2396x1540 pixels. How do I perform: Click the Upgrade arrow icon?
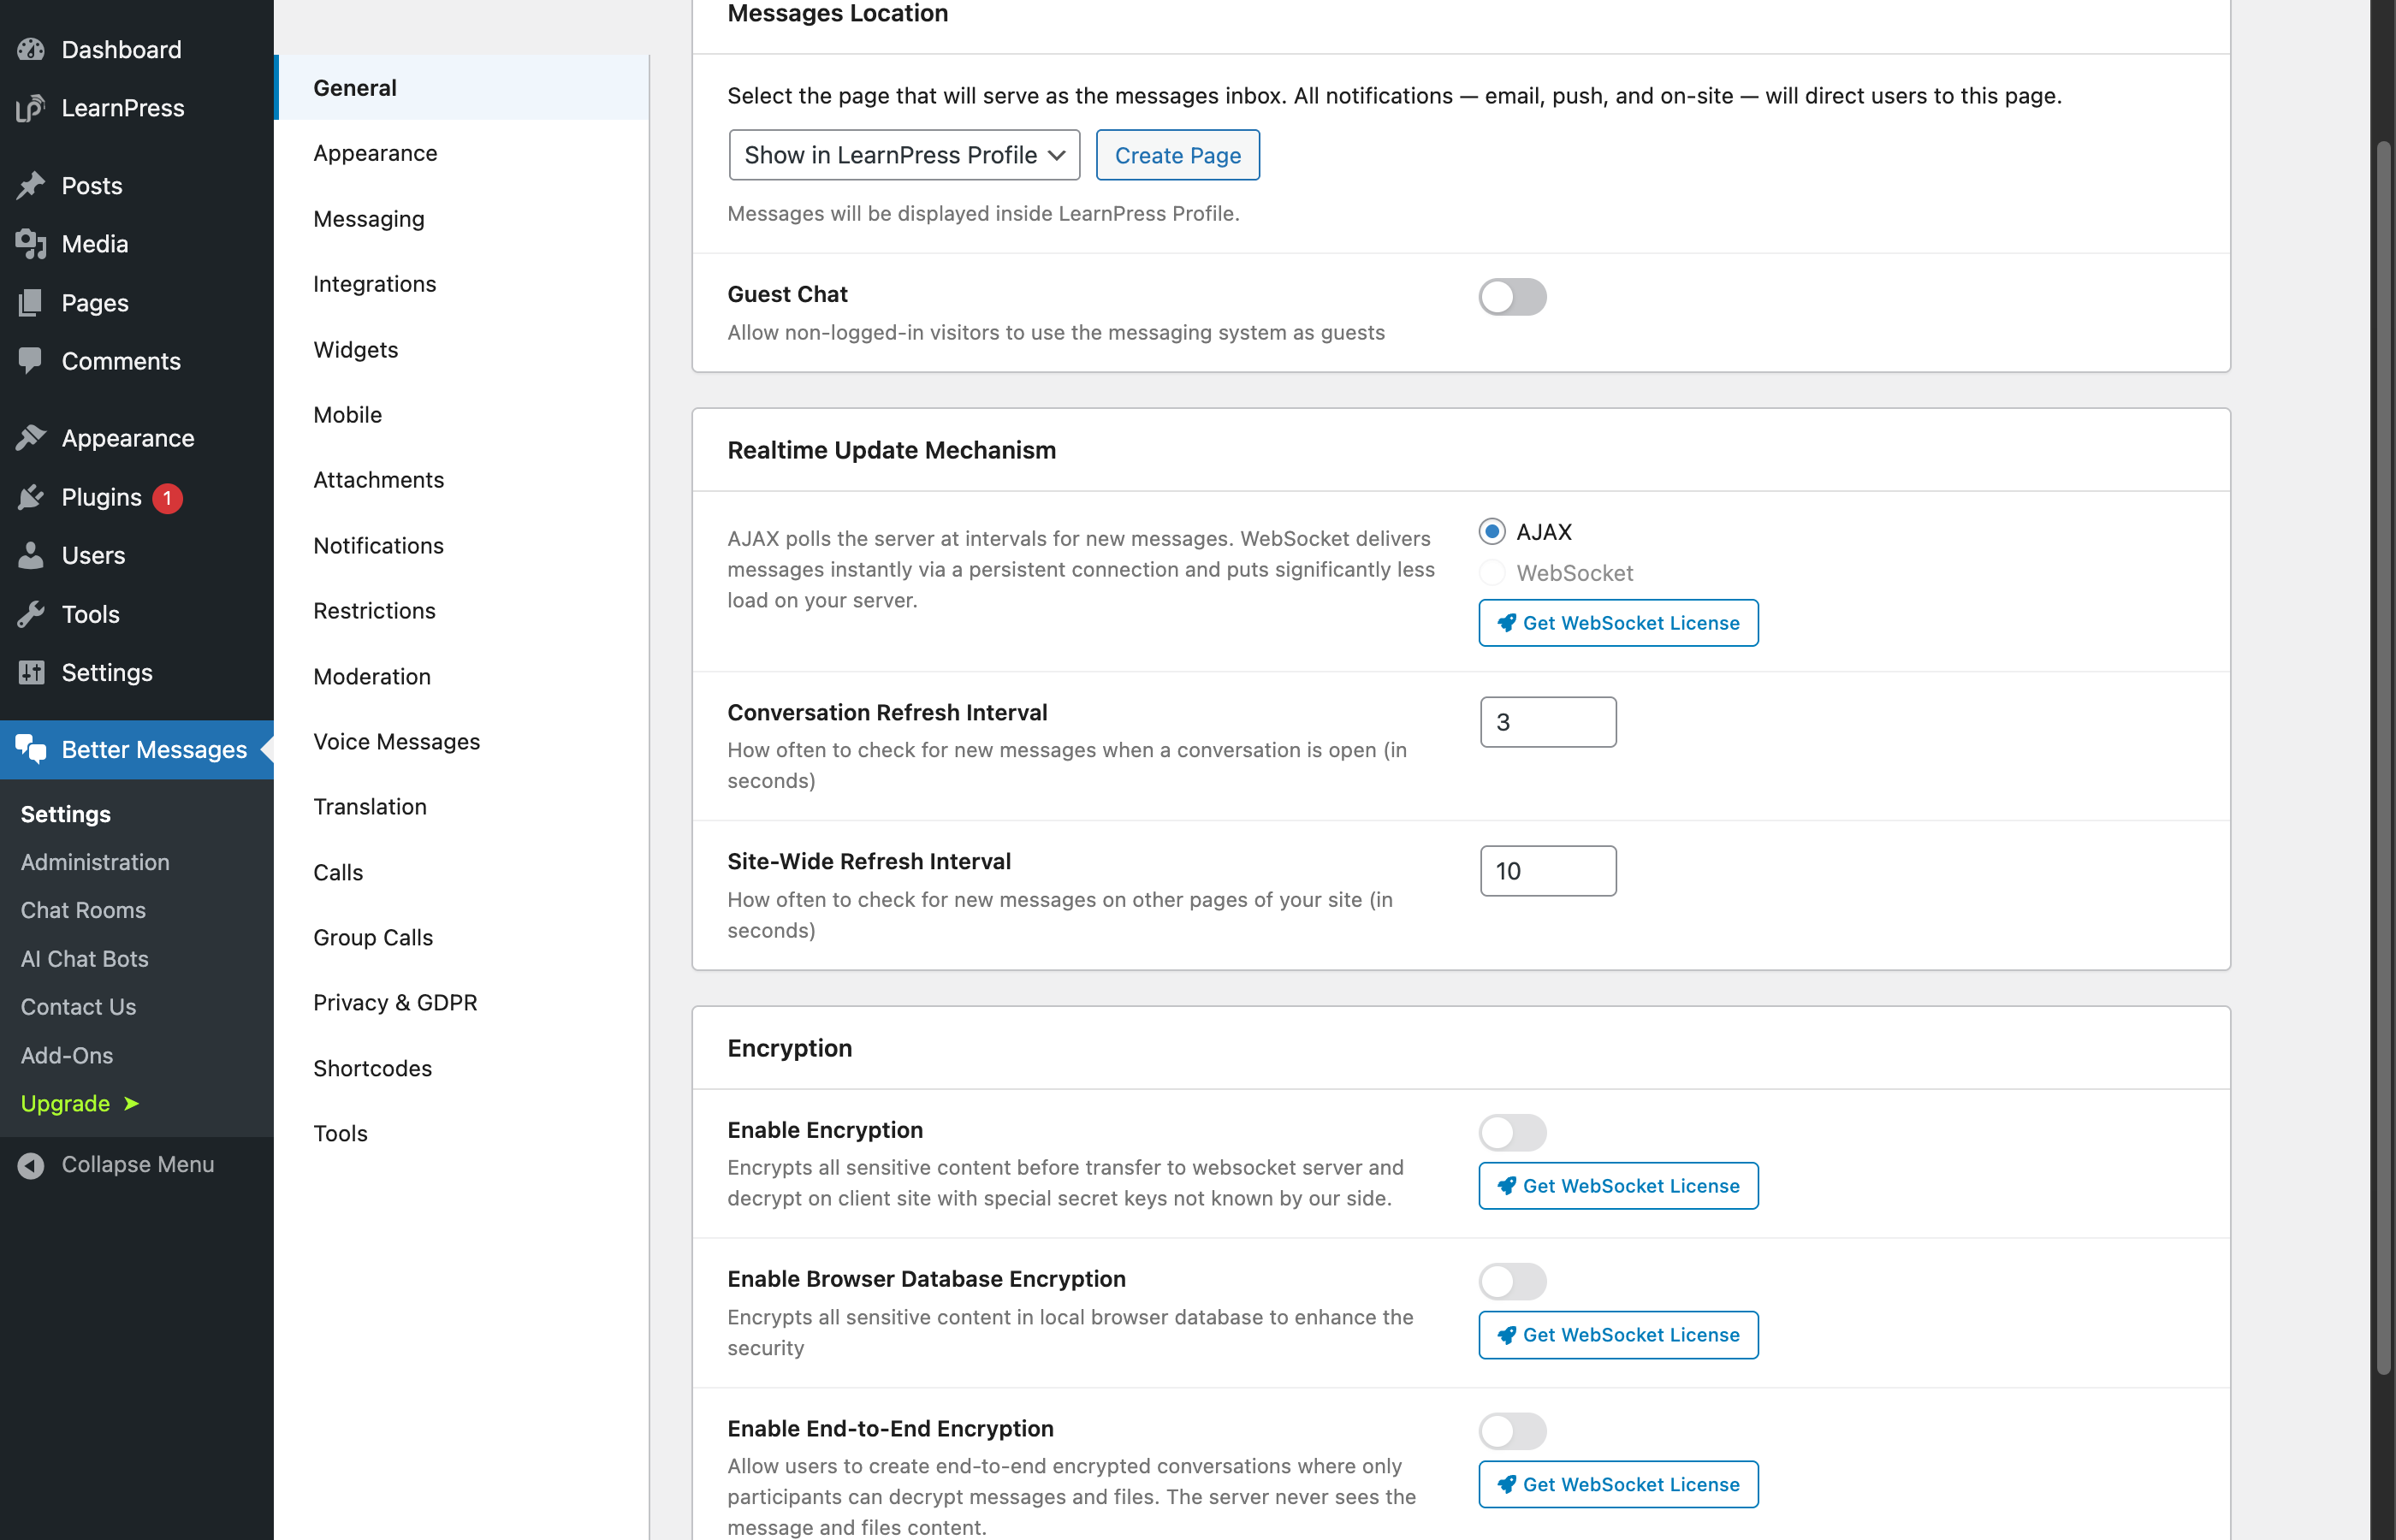[131, 1103]
